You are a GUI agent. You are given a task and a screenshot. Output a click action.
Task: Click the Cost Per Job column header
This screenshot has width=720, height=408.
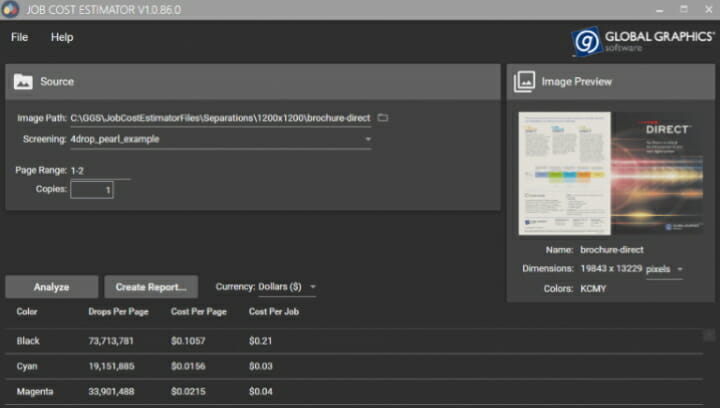[274, 312]
